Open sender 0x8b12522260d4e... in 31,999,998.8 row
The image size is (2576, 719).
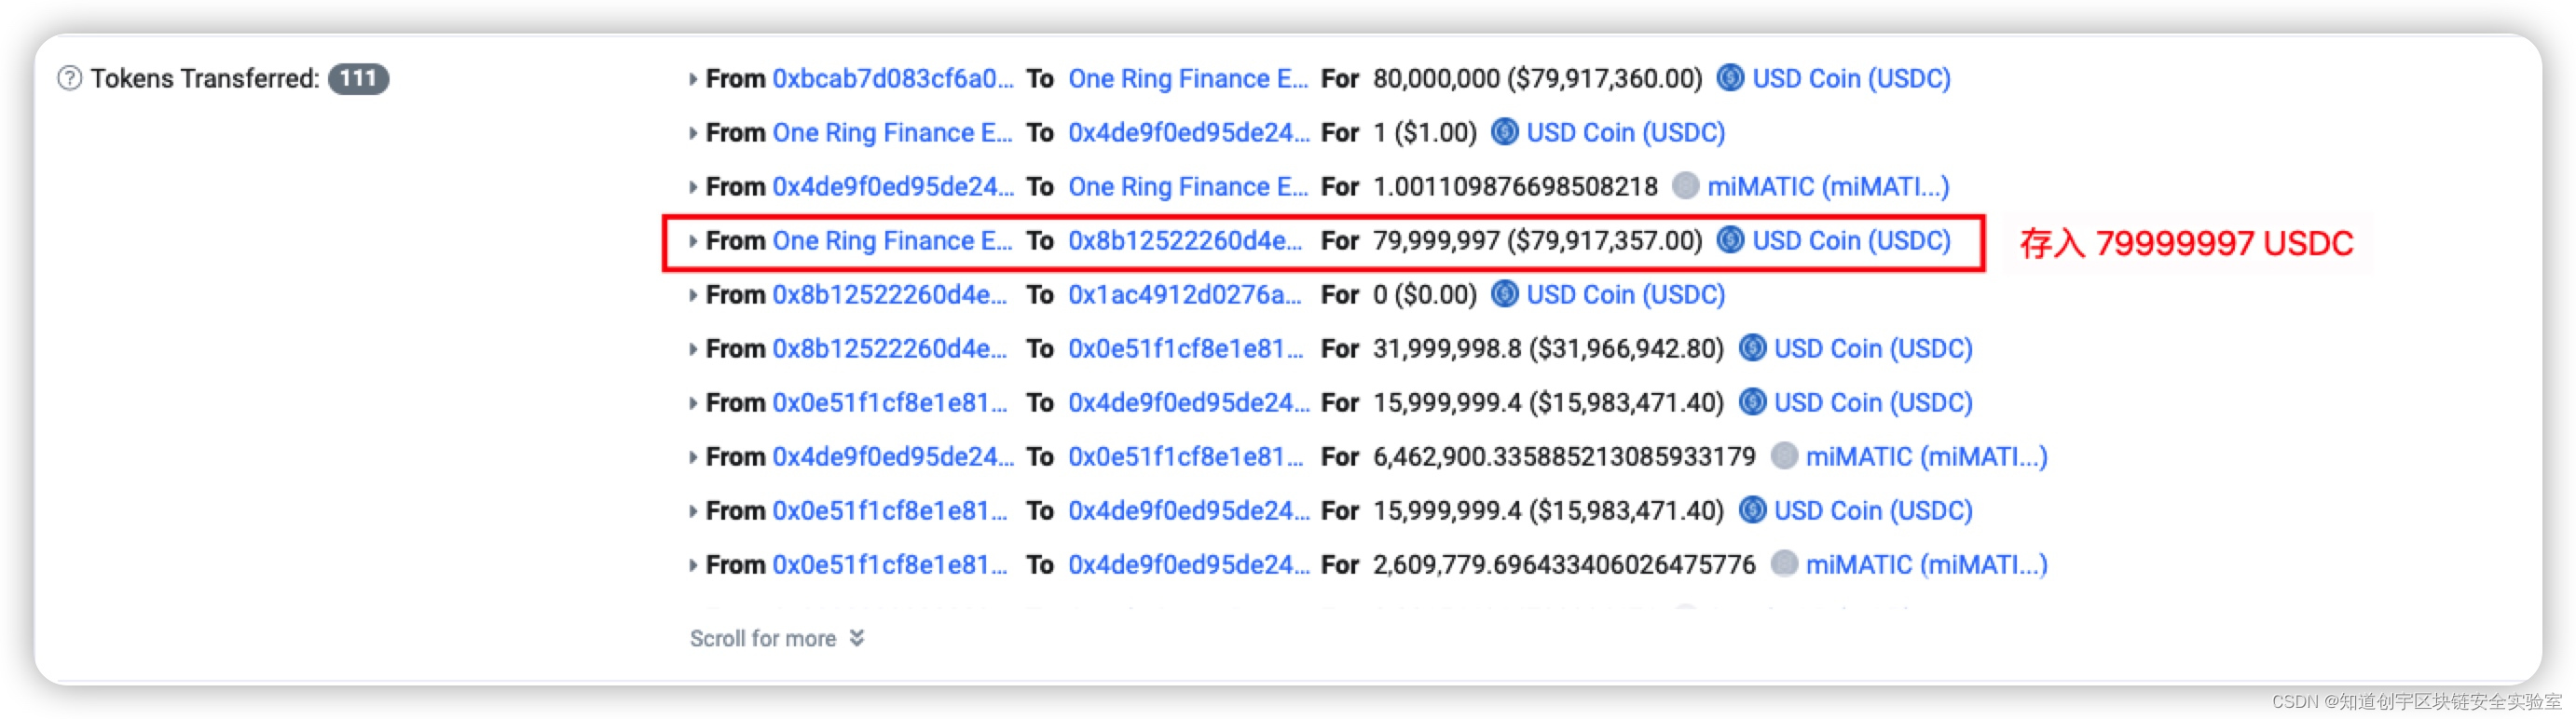point(889,348)
